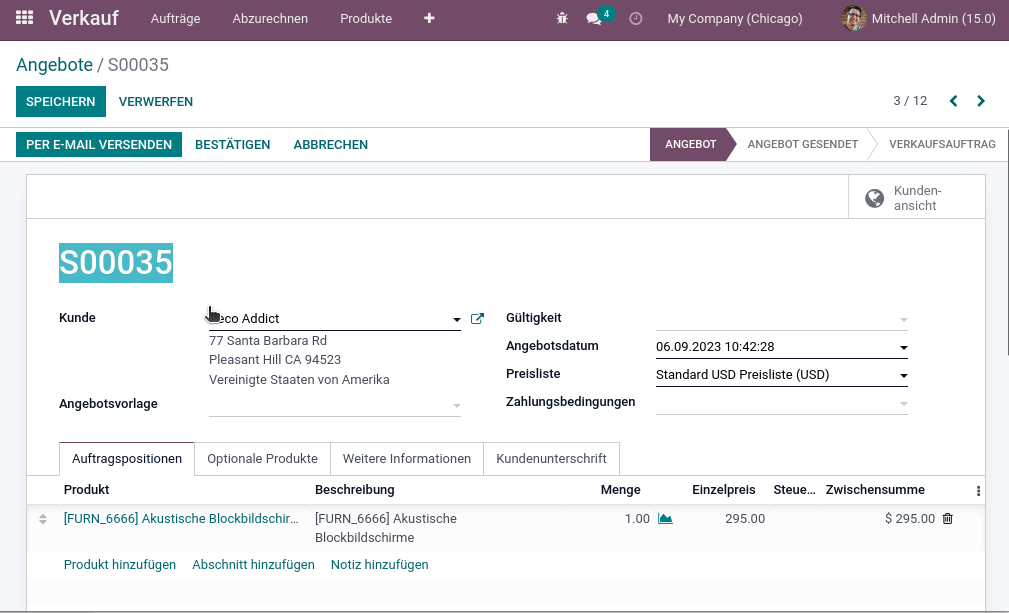The width and height of the screenshot is (1009, 613).
Task: Switch to Optionale Produkte tab
Action: pos(263,459)
